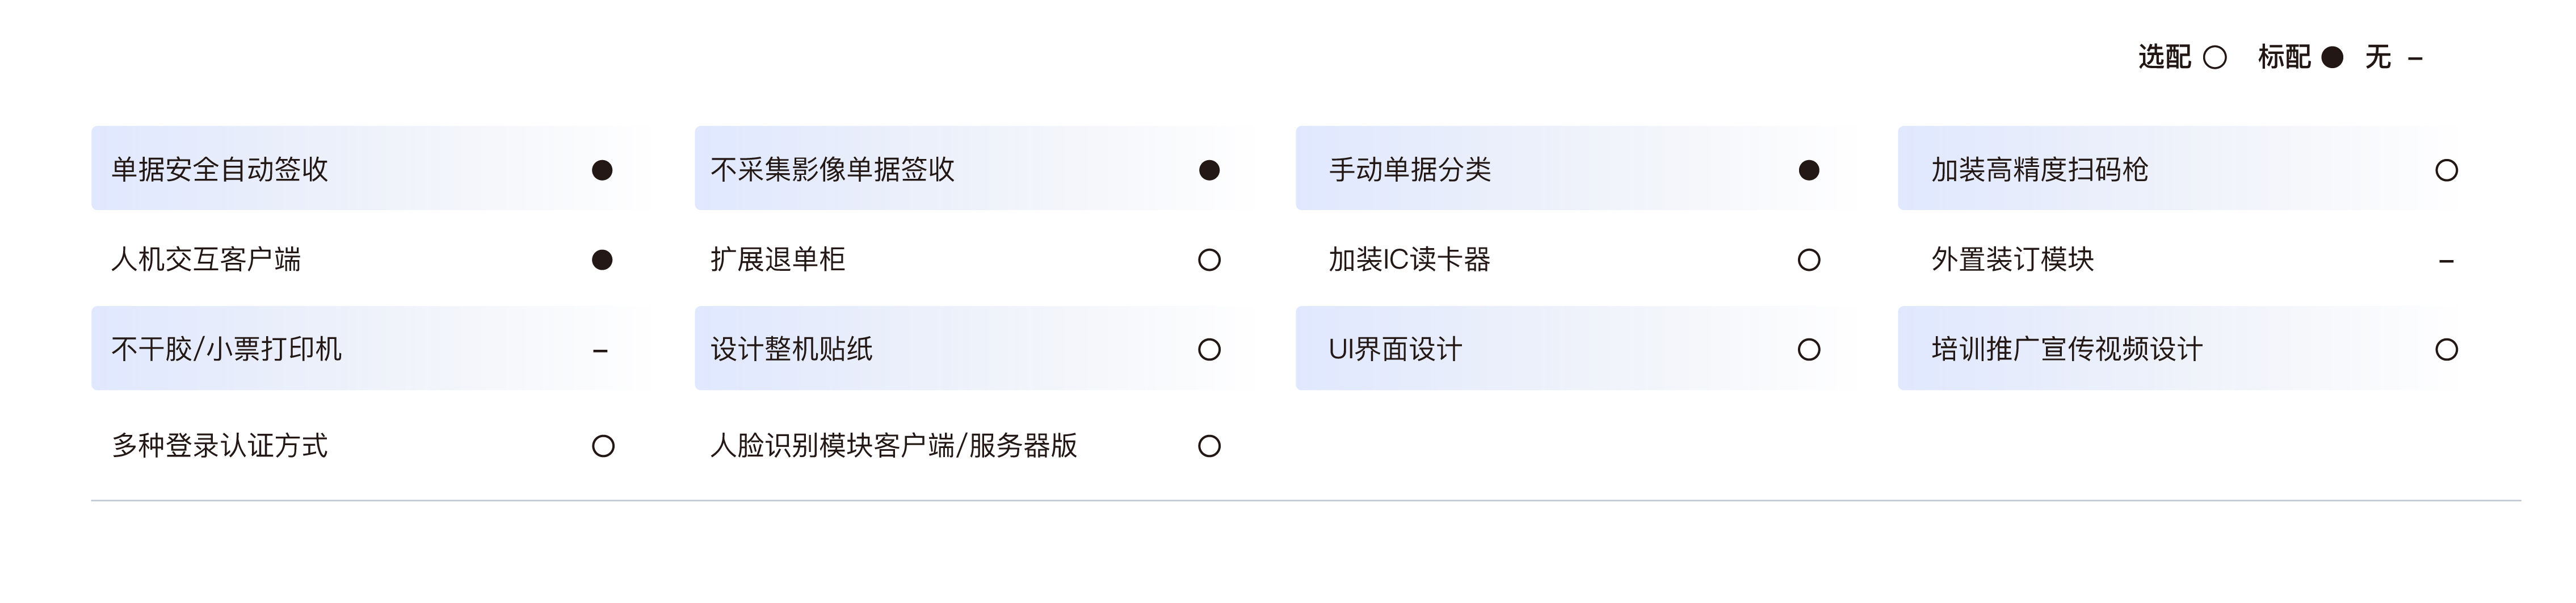Click filled dot beside 手动单据分类
Screen dimensions: 2576x603
click(1809, 170)
